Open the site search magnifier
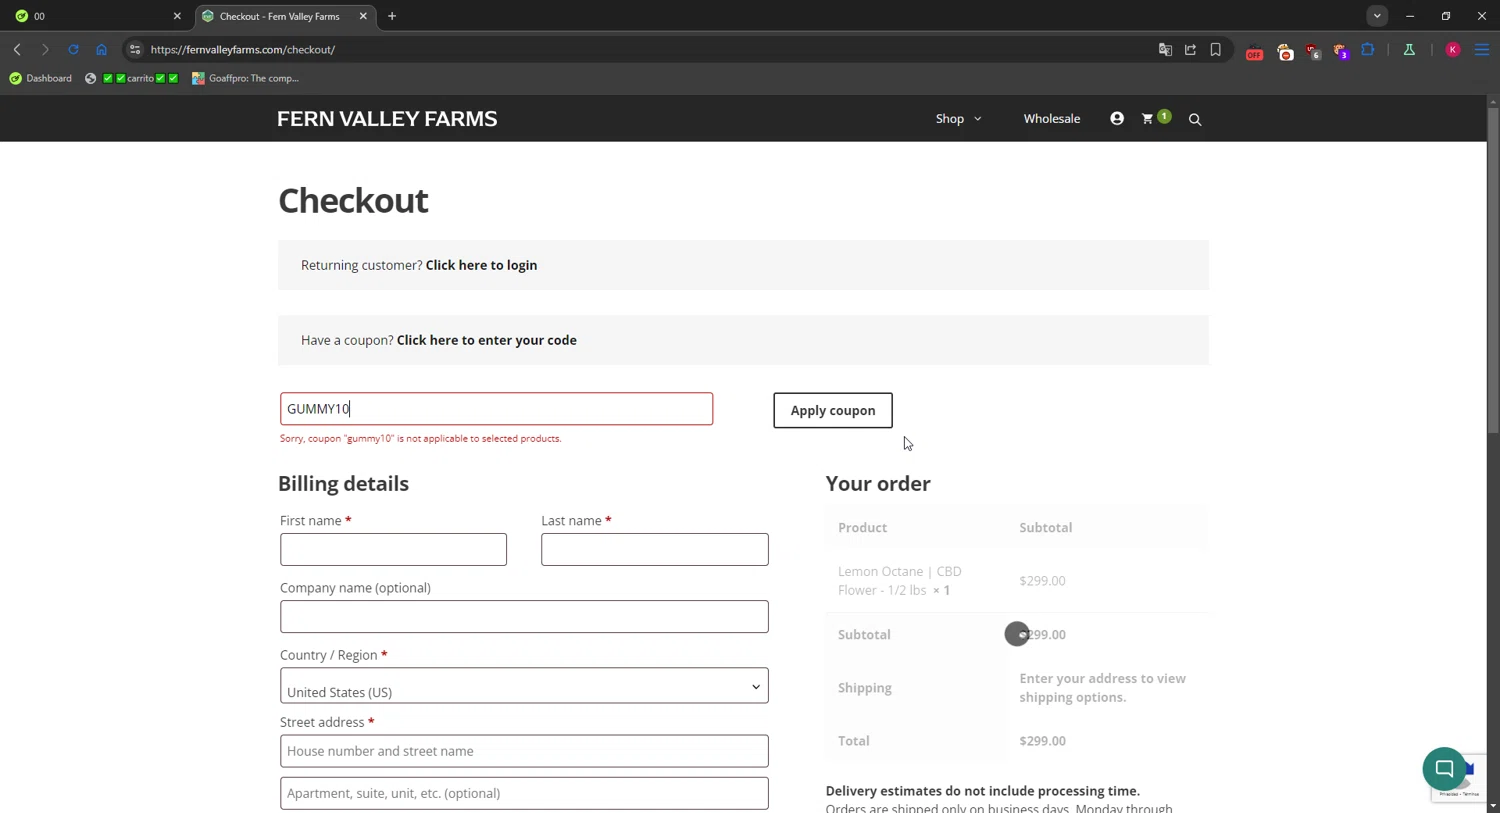The width and height of the screenshot is (1500, 813). (1195, 120)
